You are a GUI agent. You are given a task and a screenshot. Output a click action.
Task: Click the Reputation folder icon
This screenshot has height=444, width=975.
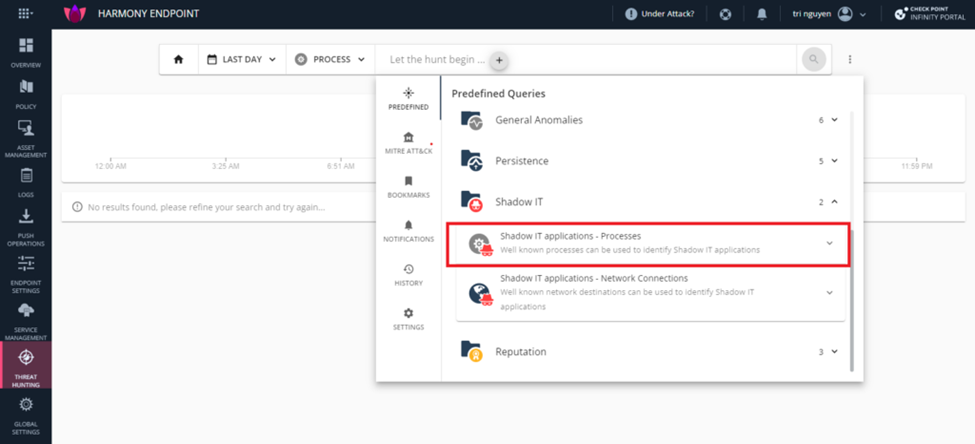[x=471, y=351]
